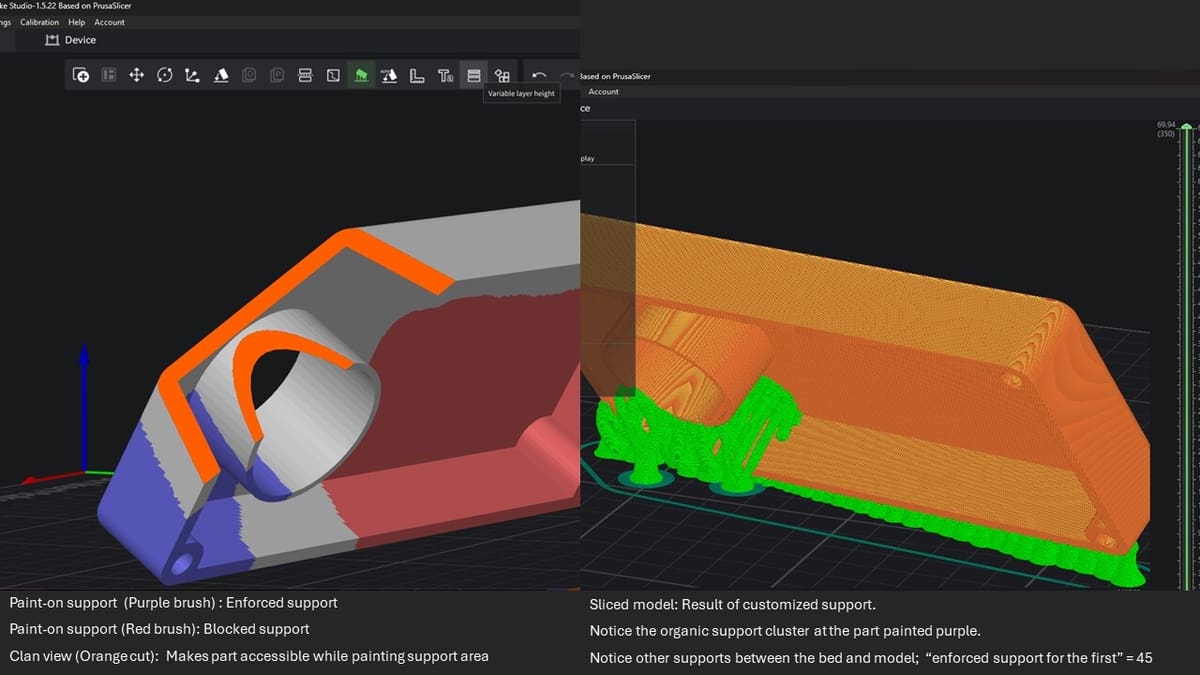
Task: Open the square panel icon after Cut
Action: click(x=333, y=75)
